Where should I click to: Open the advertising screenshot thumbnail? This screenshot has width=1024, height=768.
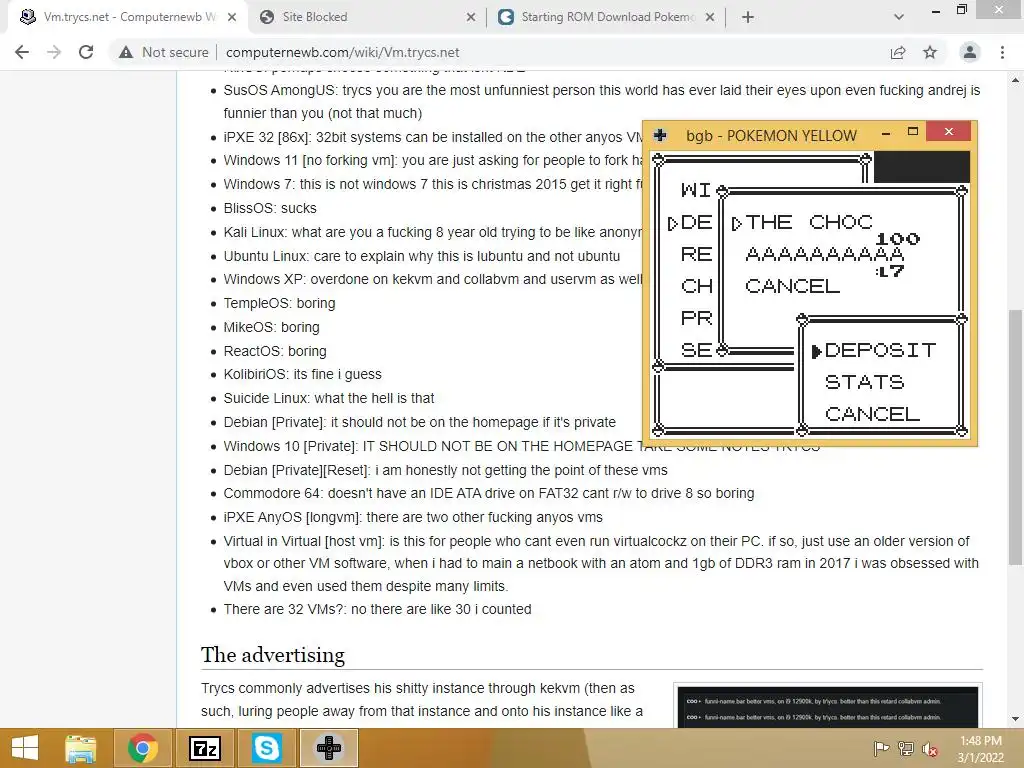827,707
